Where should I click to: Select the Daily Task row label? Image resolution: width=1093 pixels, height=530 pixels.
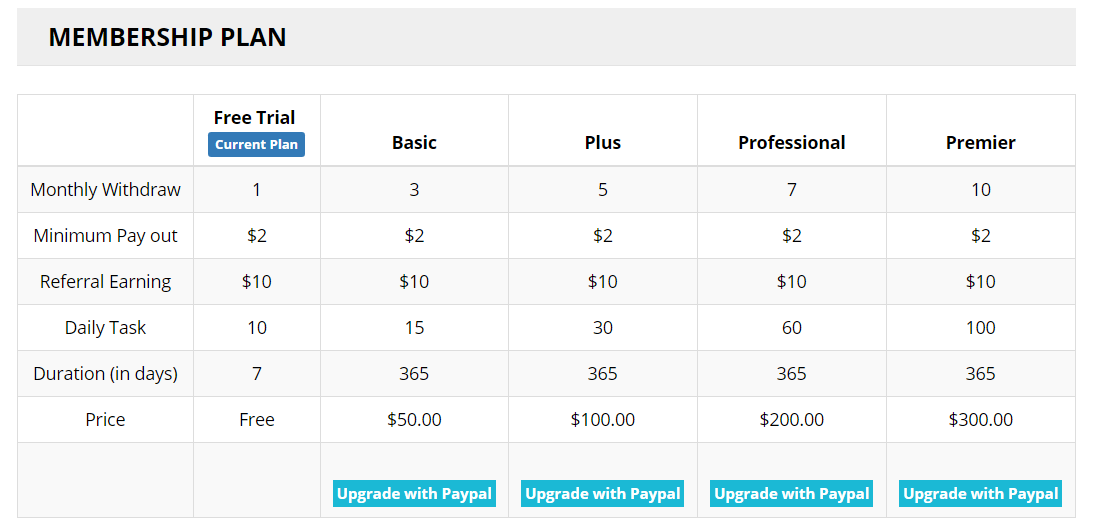pyautogui.click(x=106, y=327)
